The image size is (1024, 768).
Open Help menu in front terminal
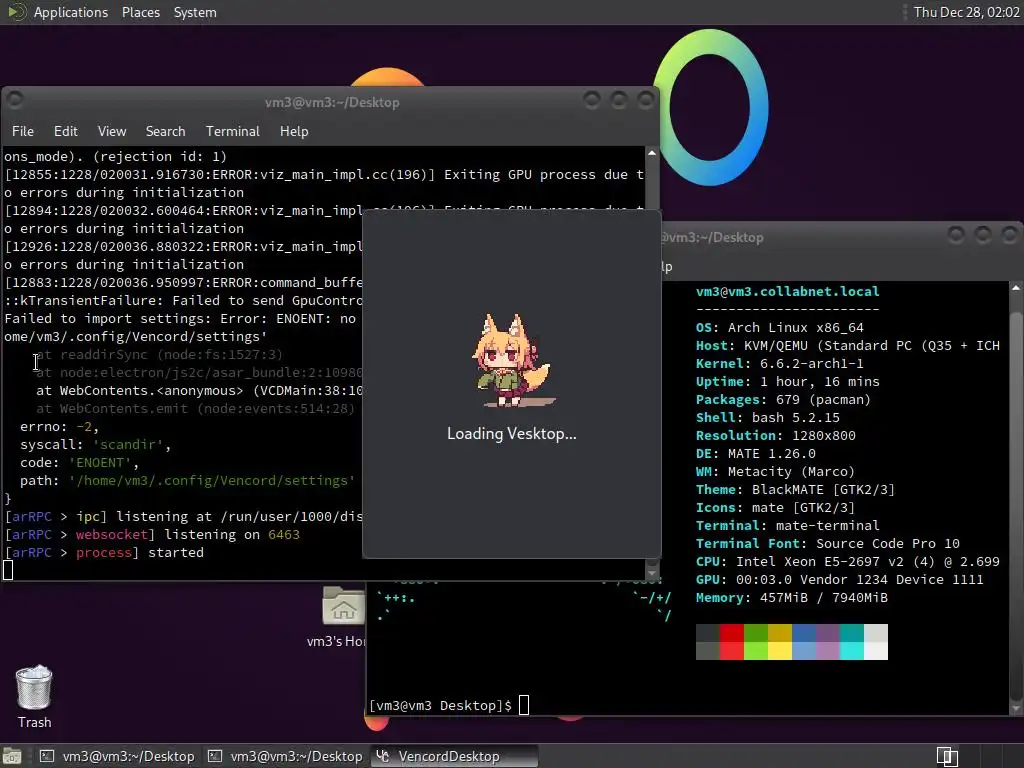[x=294, y=131]
